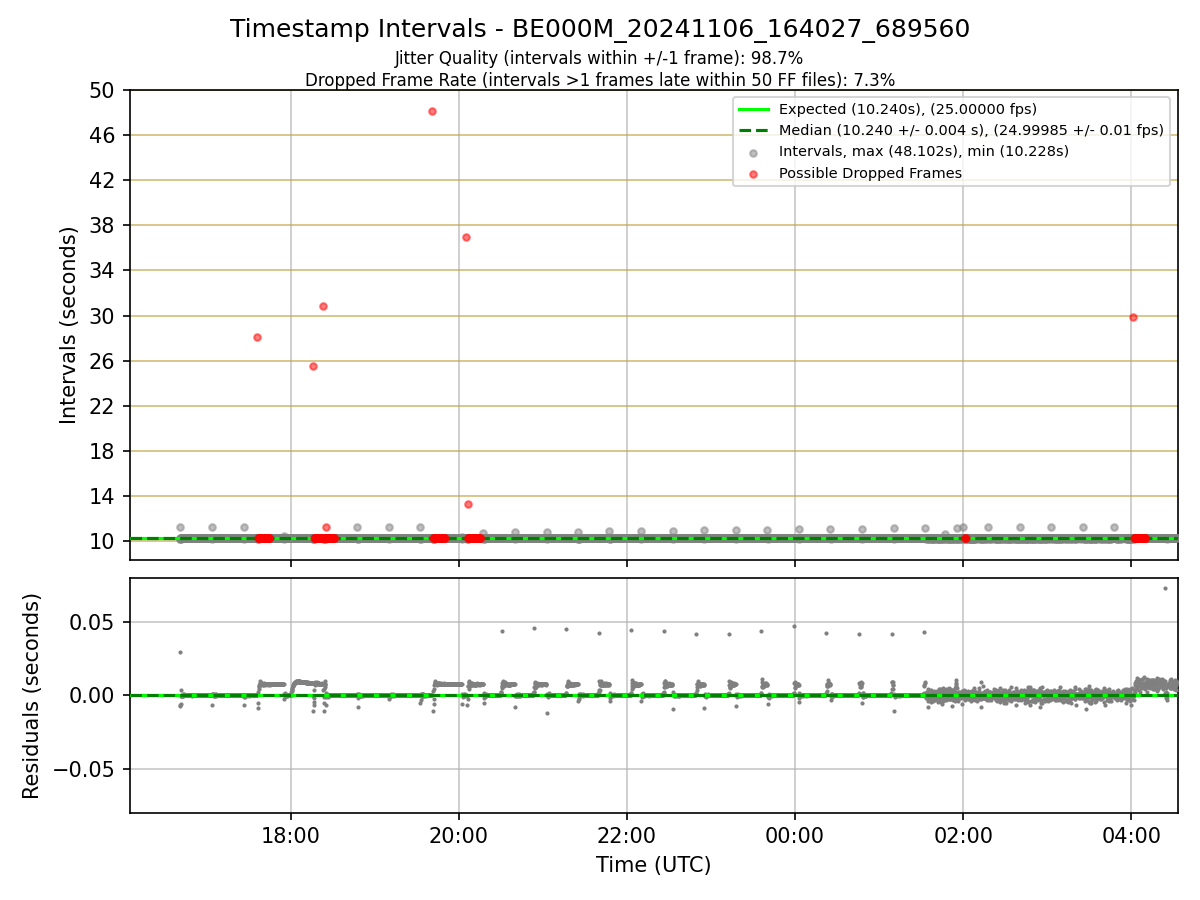Select the "Jitter Quality" 98.7% subtitle line
The height and width of the screenshot is (900, 1200).
[x=599, y=58]
